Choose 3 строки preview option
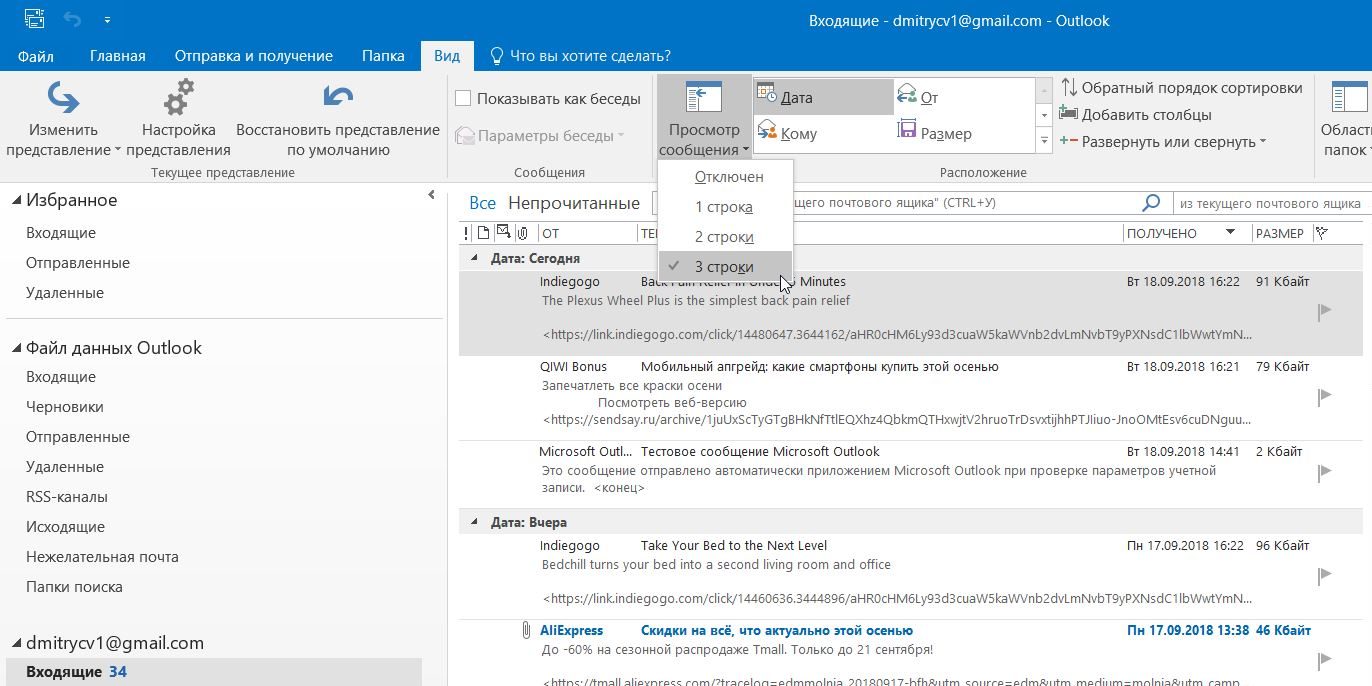The width and height of the screenshot is (1372, 686). click(x=725, y=267)
